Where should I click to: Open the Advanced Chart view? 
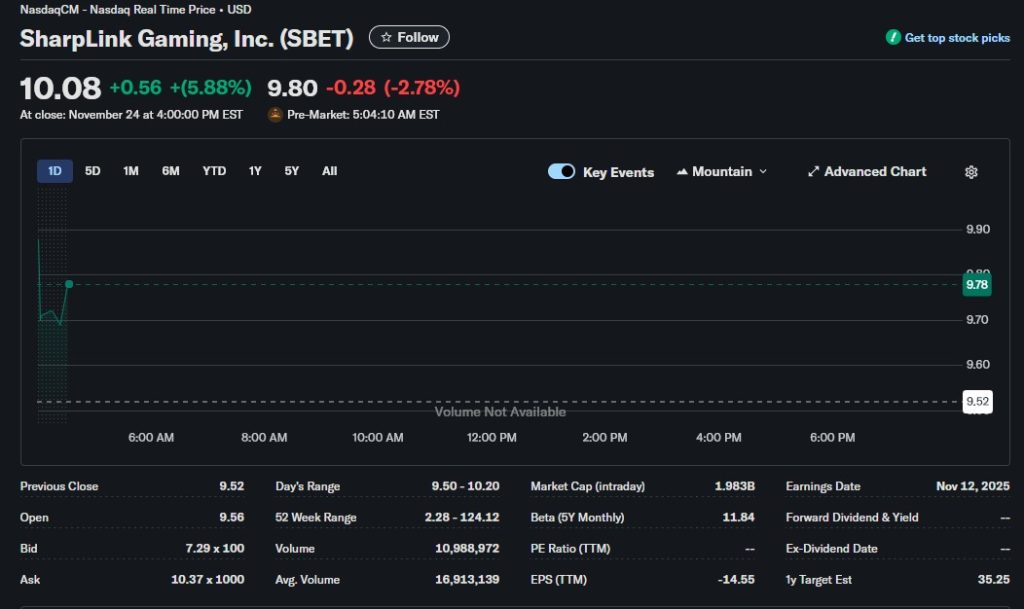pyautogui.click(x=874, y=172)
